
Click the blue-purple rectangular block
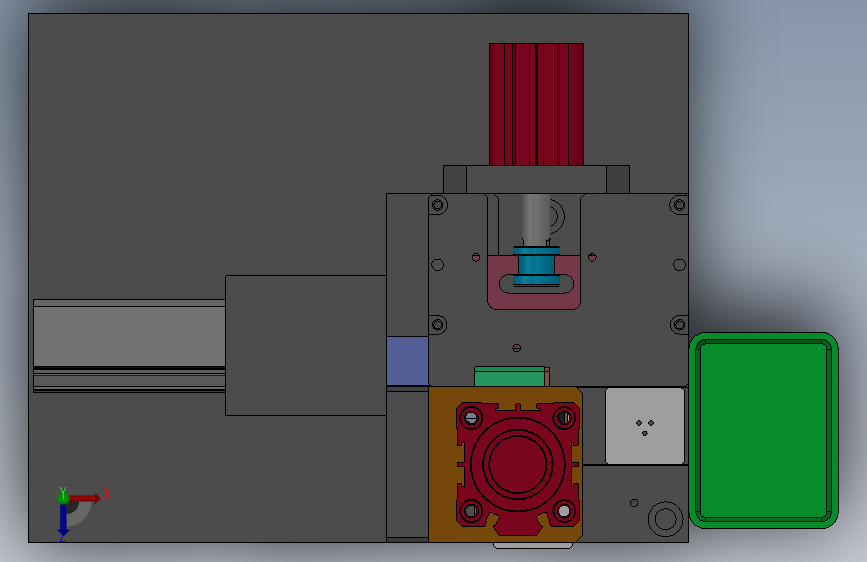coord(408,361)
